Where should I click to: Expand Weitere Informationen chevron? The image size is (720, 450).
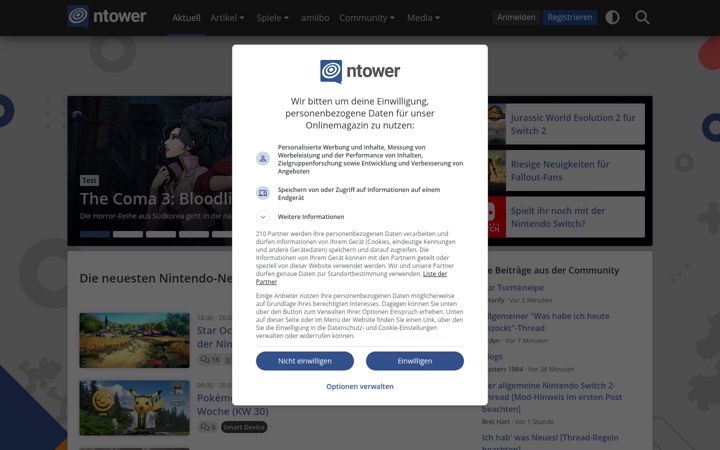(263, 217)
